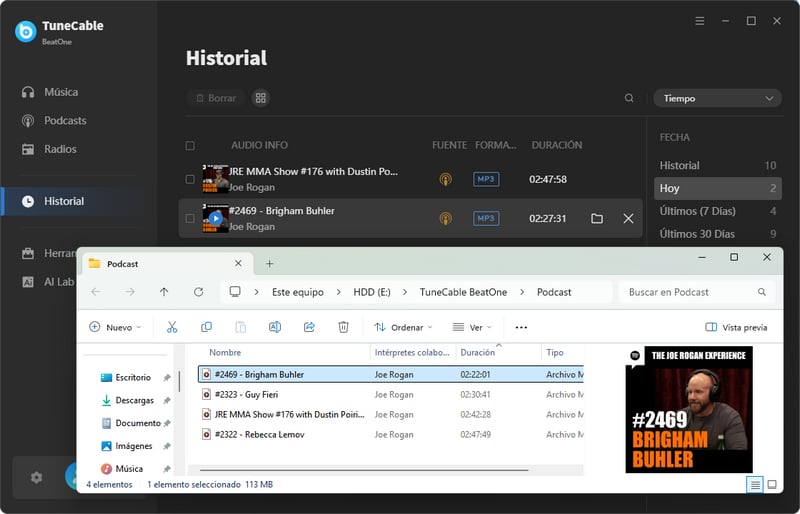
Task: Open the Radios section in TuneCable
Action: tap(49, 149)
